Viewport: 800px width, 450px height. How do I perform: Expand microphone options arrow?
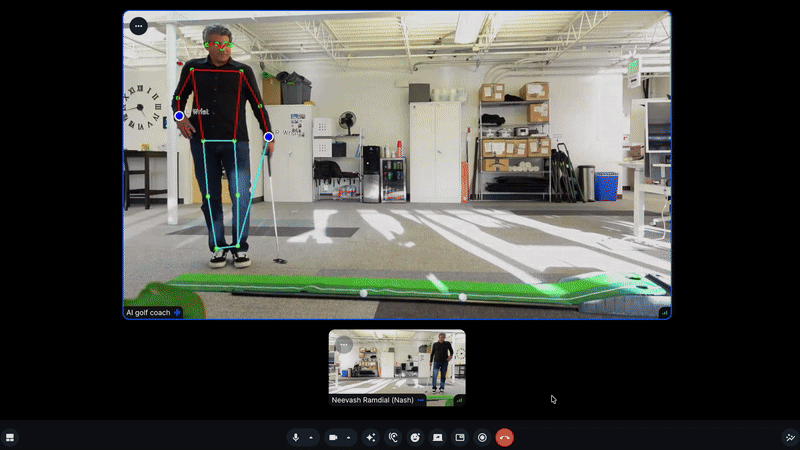point(310,437)
